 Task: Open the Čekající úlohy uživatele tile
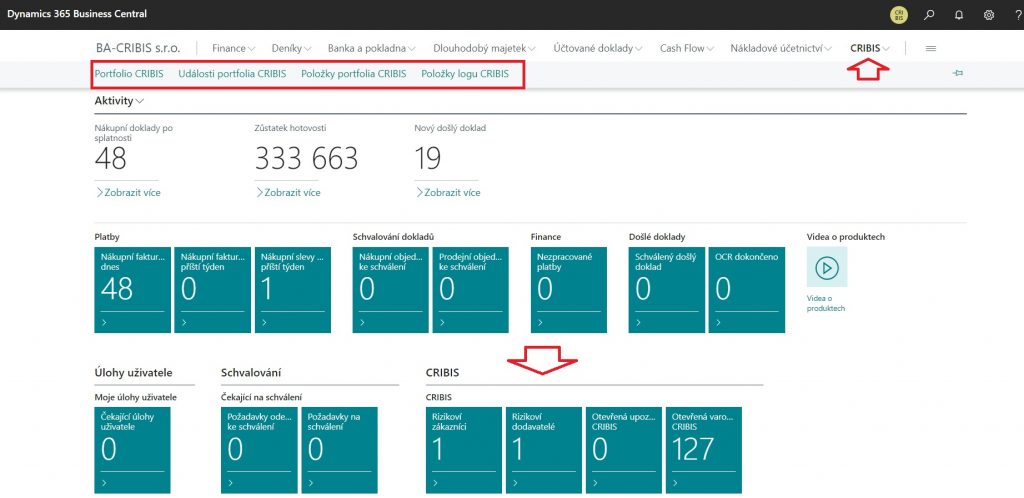(133, 450)
